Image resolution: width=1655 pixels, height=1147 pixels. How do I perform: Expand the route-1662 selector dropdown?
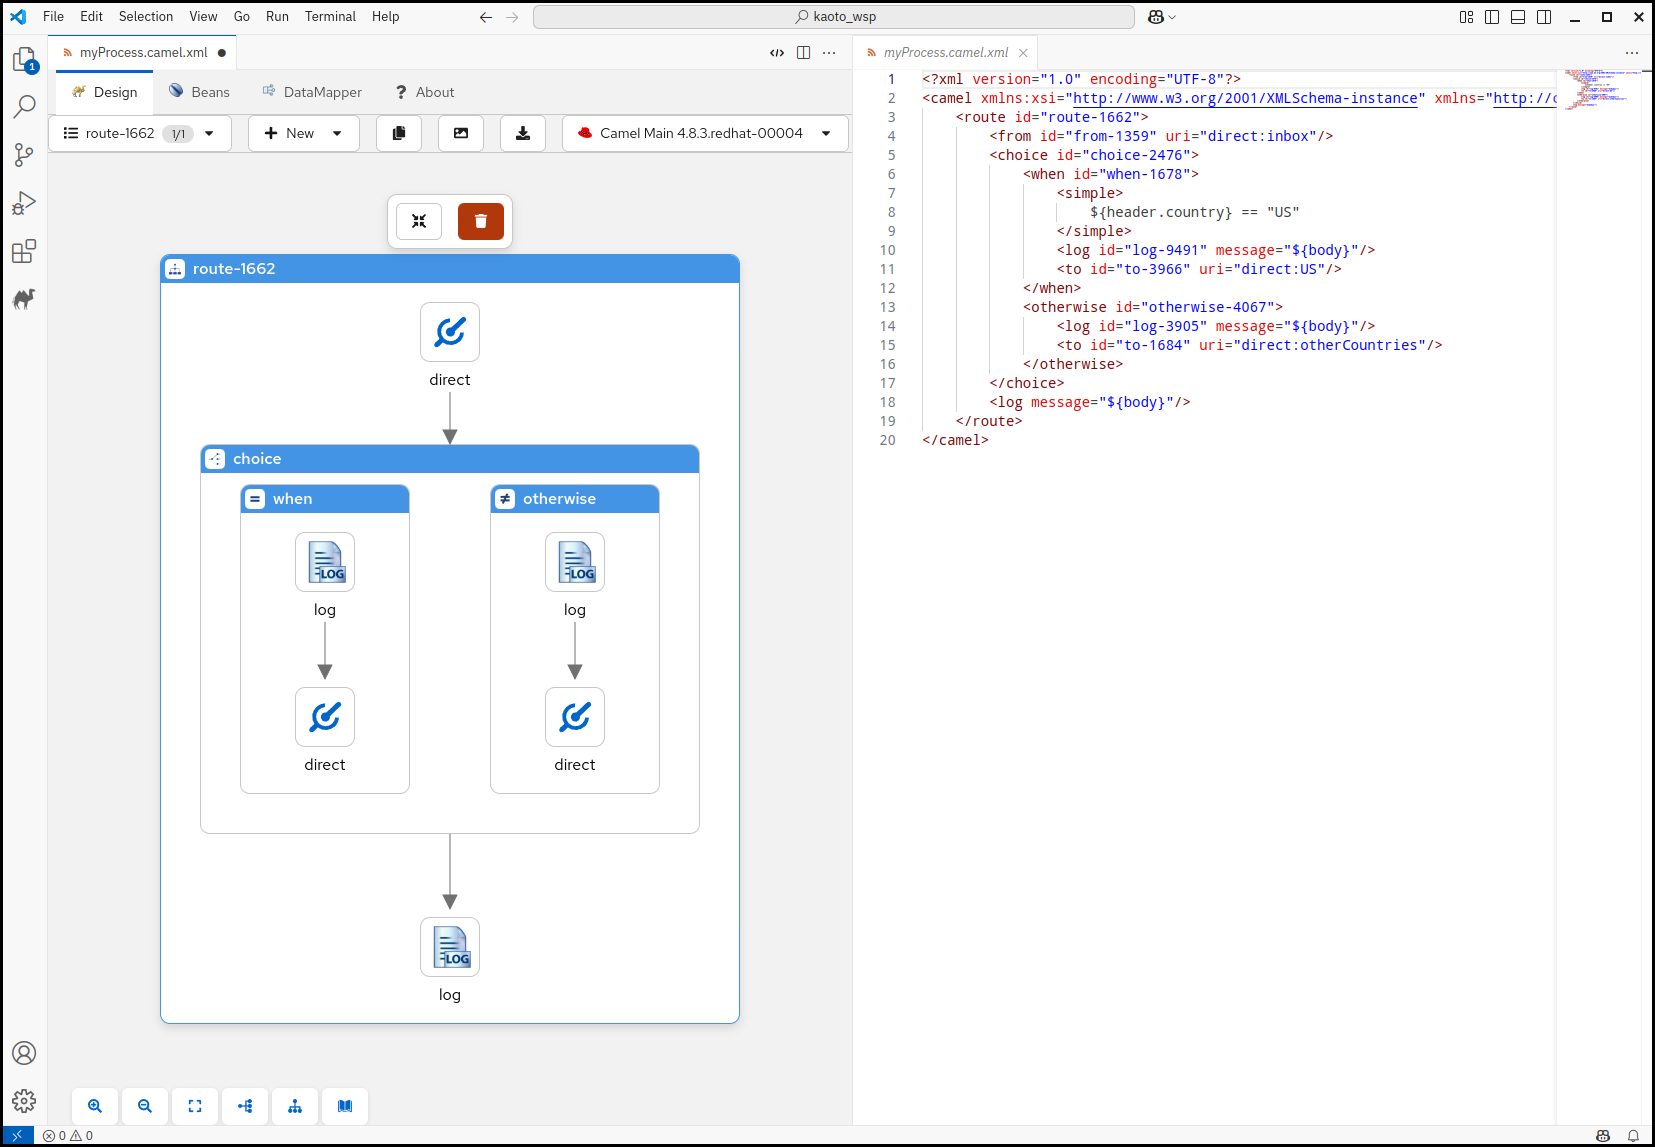coord(209,133)
